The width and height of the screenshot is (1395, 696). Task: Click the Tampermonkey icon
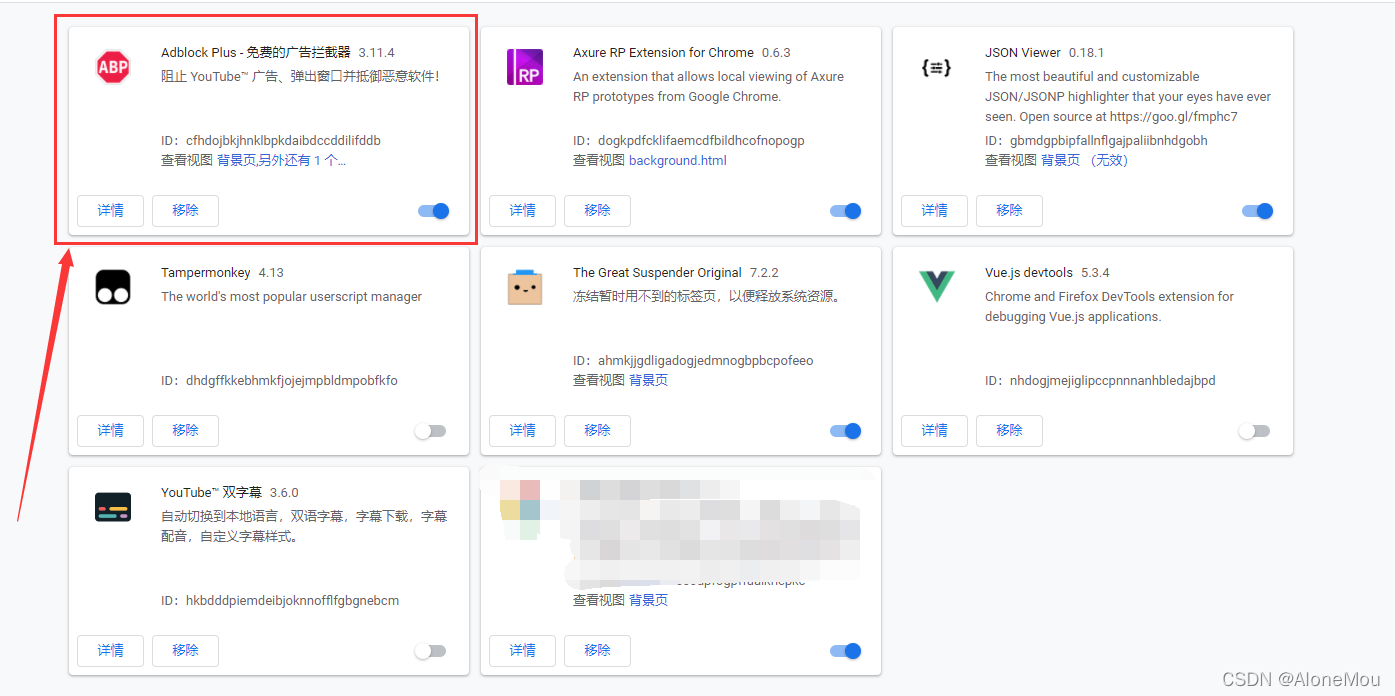pos(113,288)
